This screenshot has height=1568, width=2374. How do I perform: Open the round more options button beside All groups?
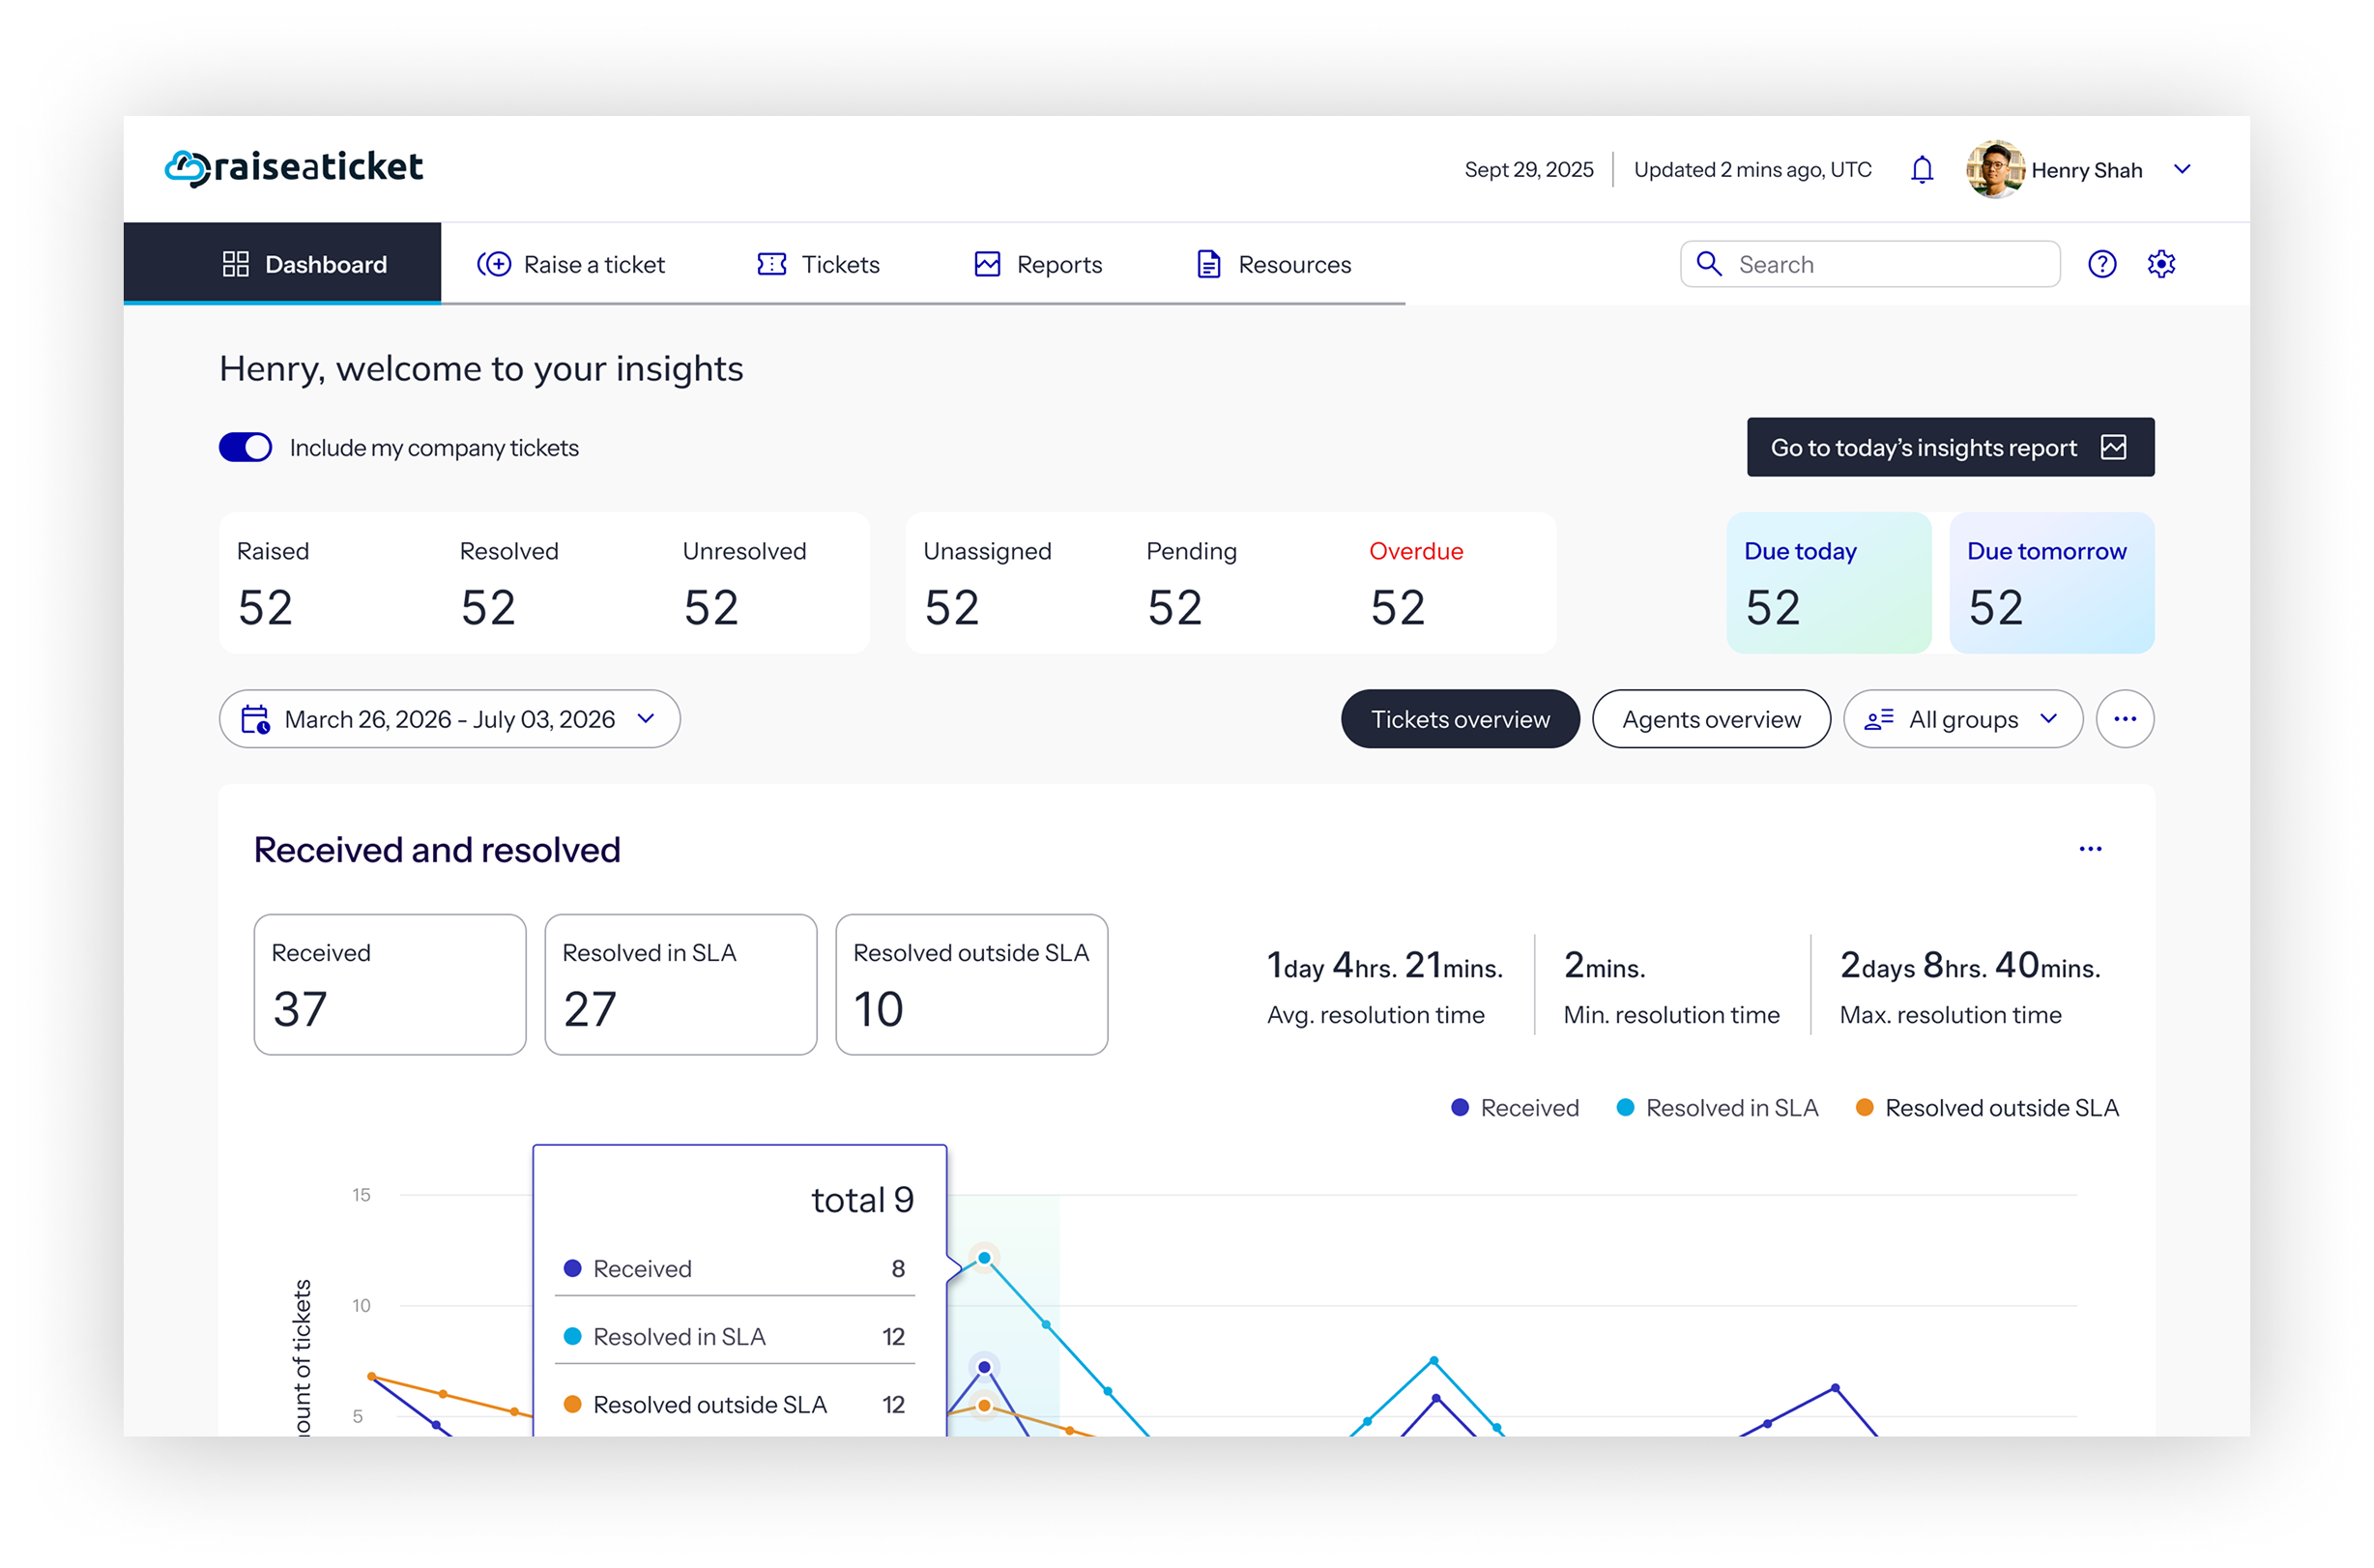pos(2125,719)
